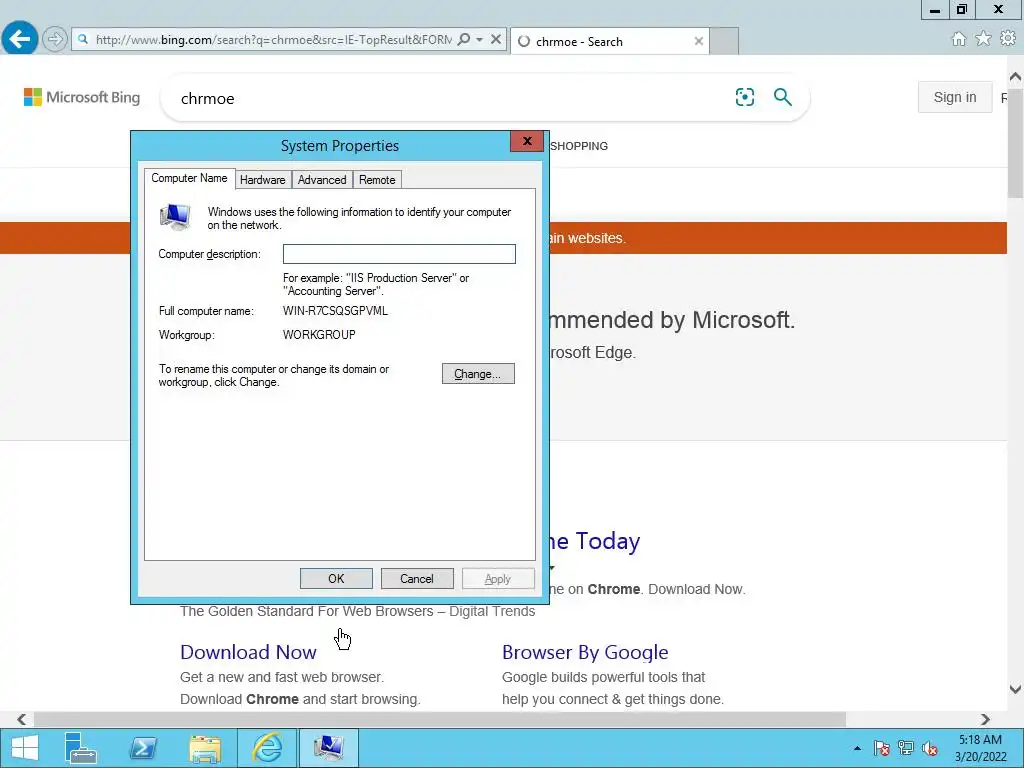Open the SHOPPING search tab on Bing
The image size is (1024, 768).
pos(579,146)
